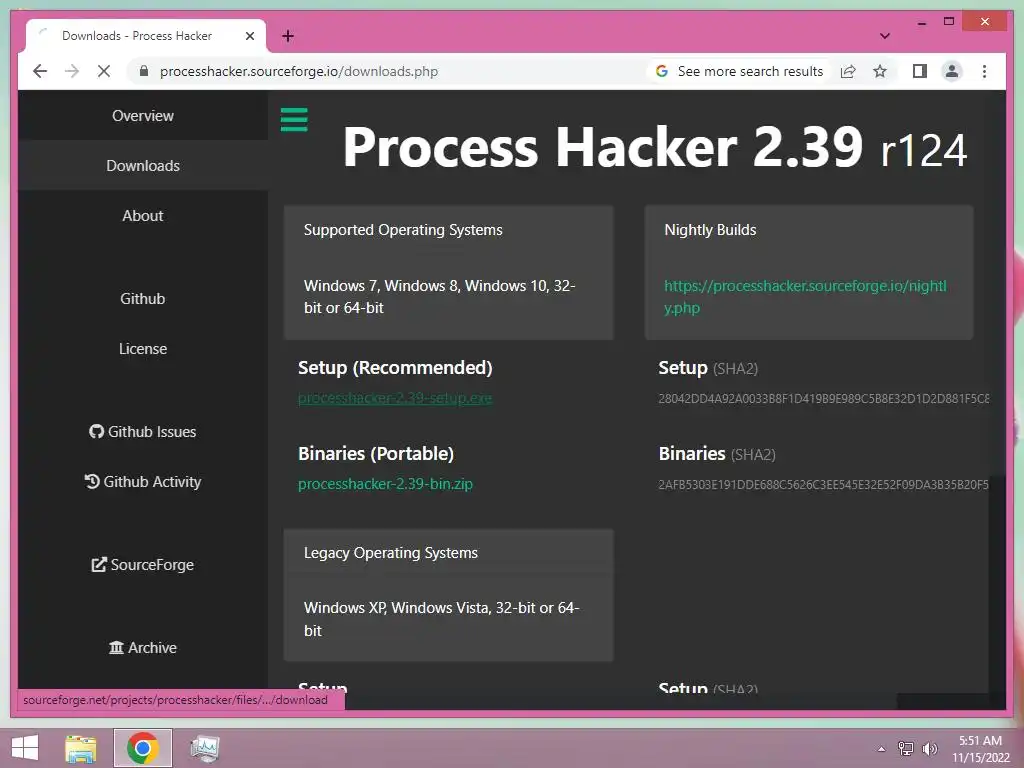Open the License sidebar item

tap(142, 349)
